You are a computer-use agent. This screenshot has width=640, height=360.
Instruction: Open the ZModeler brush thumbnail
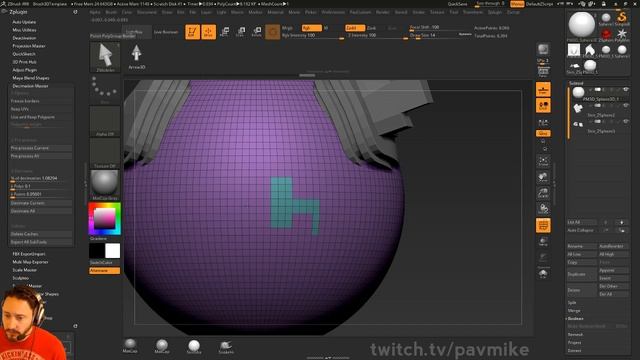click(105, 57)
